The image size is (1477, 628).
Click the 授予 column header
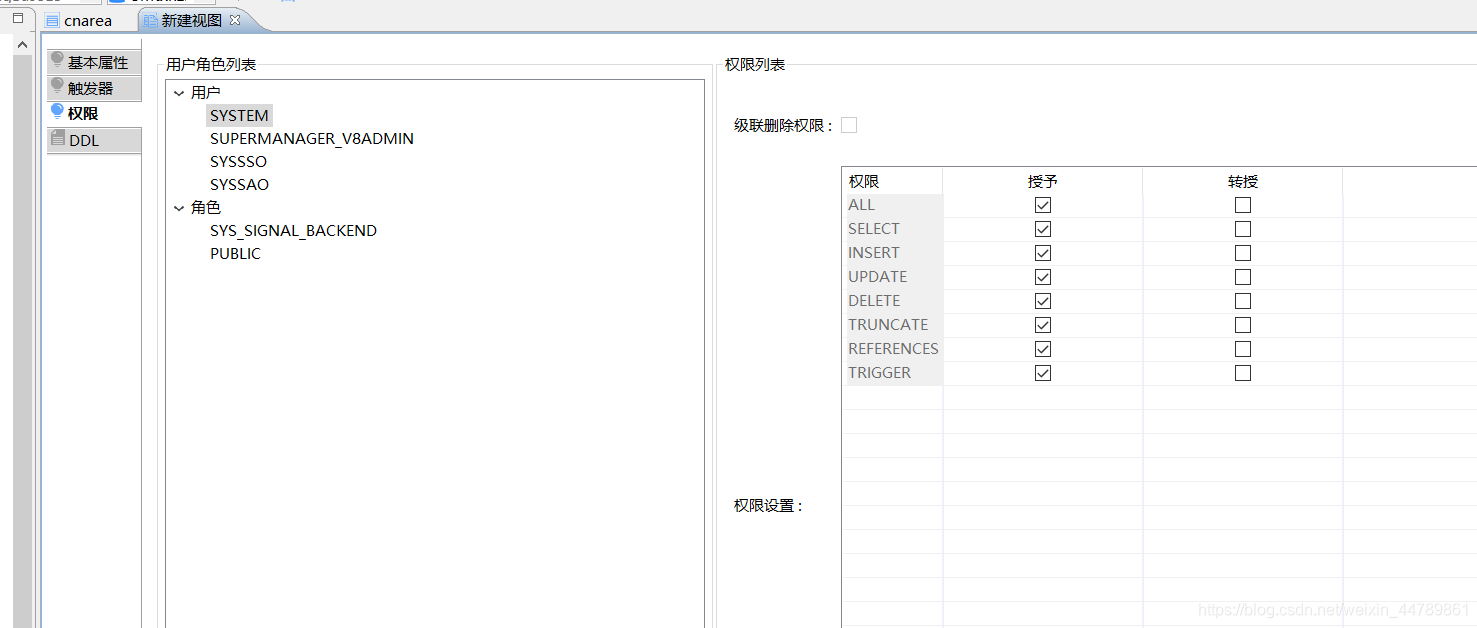[x=1043, y=181]
